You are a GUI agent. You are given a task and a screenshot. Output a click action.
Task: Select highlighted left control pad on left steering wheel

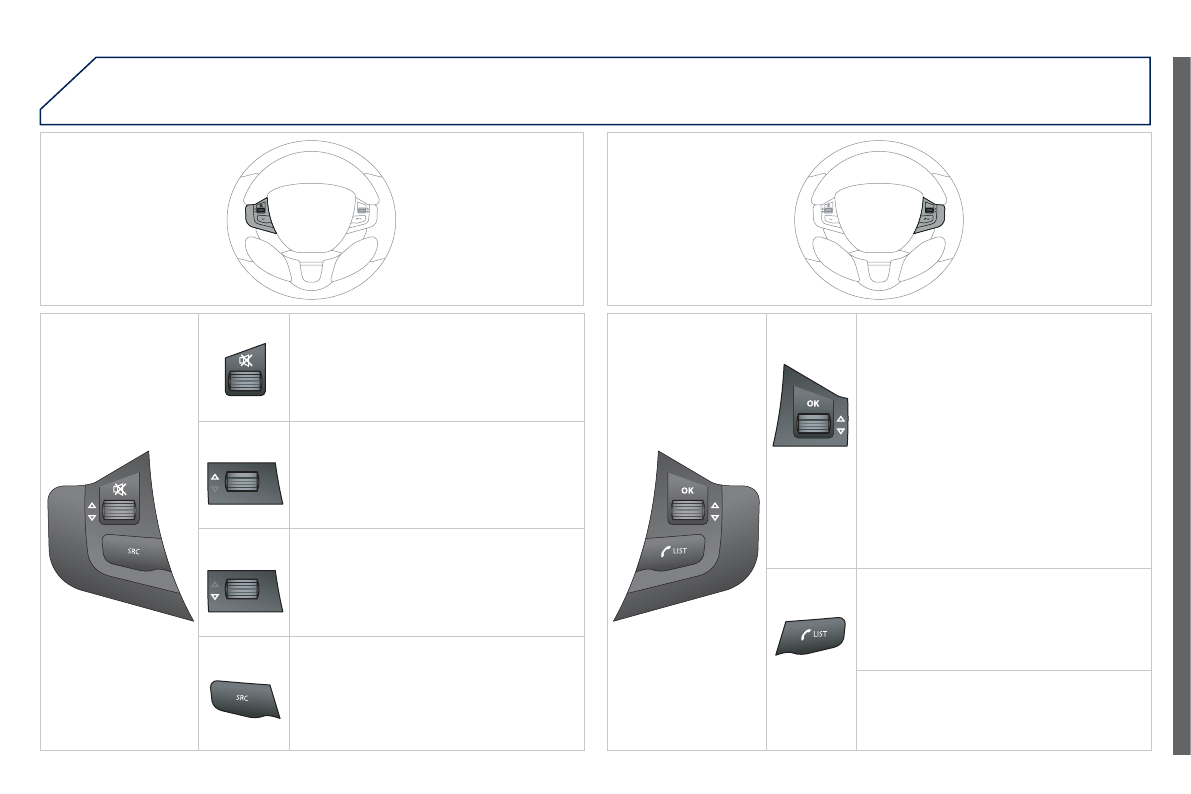point(259,218)
